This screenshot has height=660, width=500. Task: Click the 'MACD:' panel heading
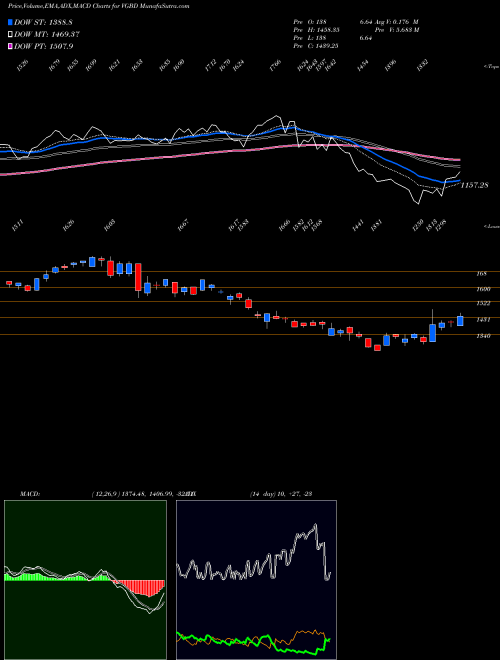pyautogui.click(x=30, y=494)
